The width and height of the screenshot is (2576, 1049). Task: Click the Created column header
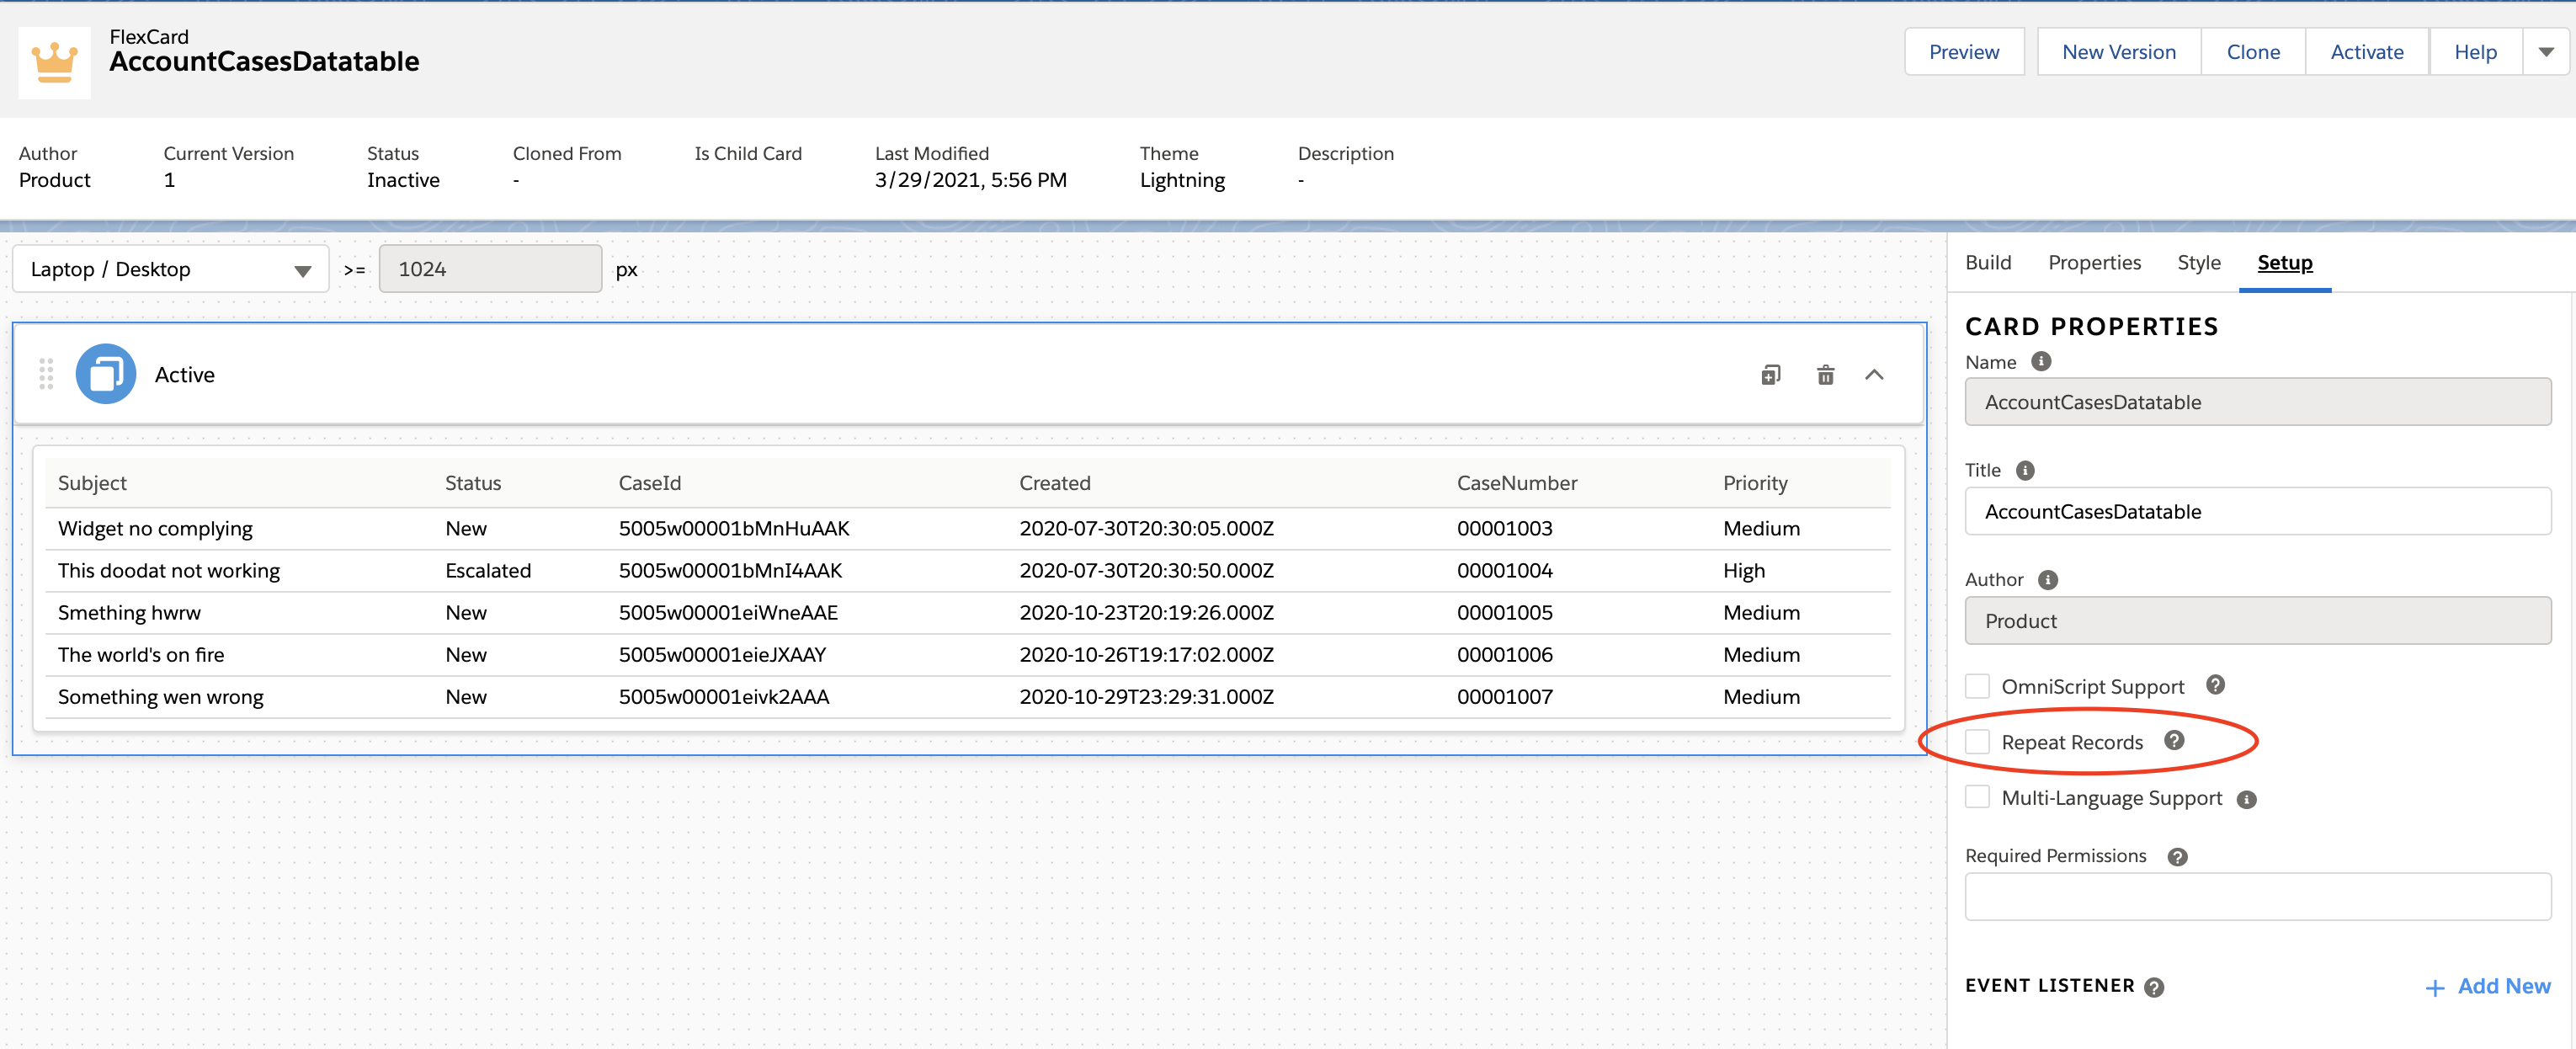pyautogui.click(x=1054, y=483)
